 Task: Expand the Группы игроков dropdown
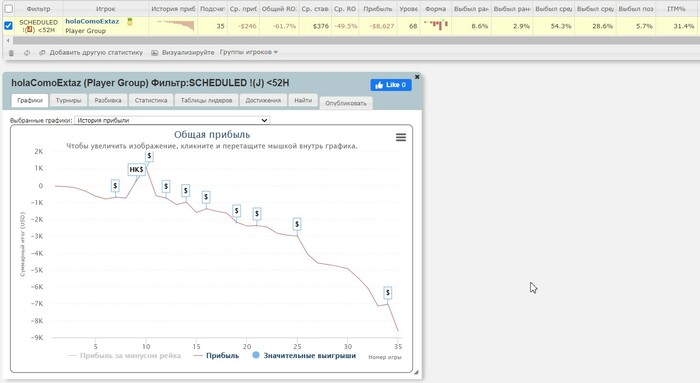point(249,52)
